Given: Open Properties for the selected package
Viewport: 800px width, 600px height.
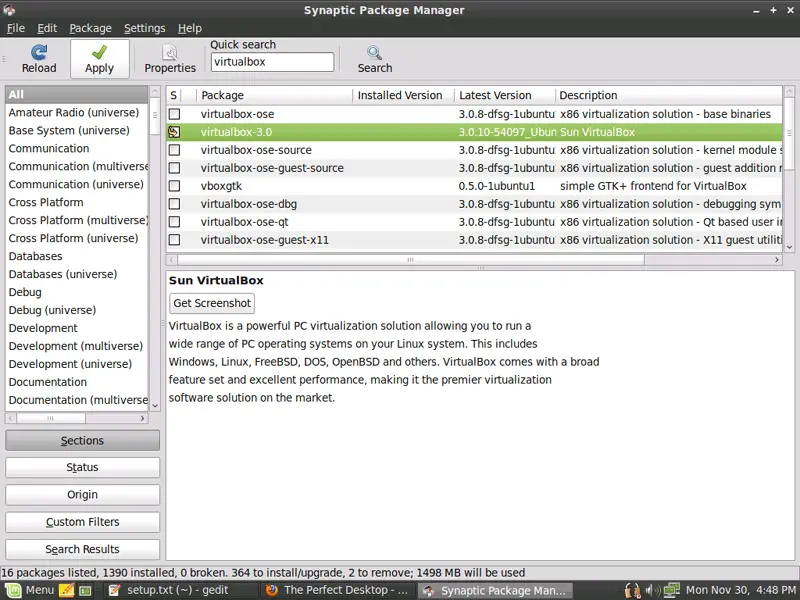Looking at the screenshot, I should coord(170,59).
